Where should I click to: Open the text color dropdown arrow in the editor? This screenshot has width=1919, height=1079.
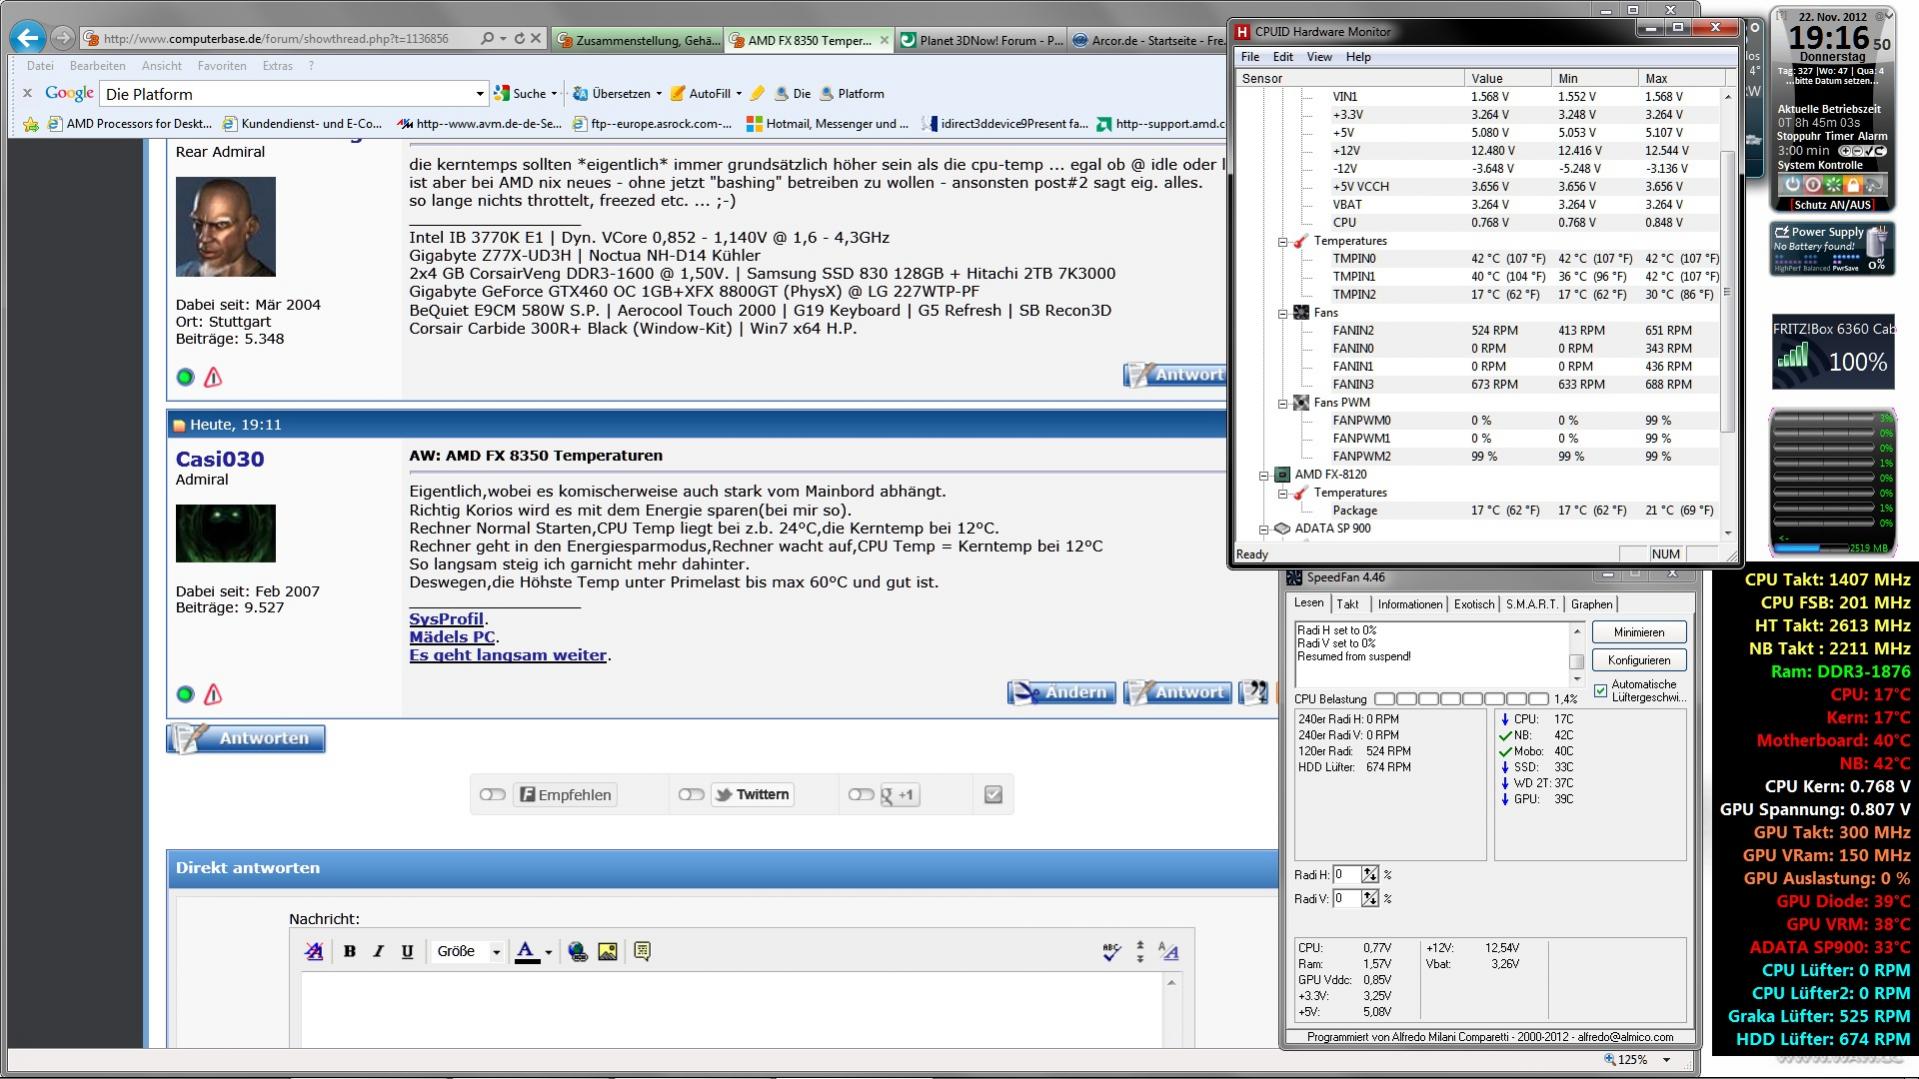coord(548,952)
